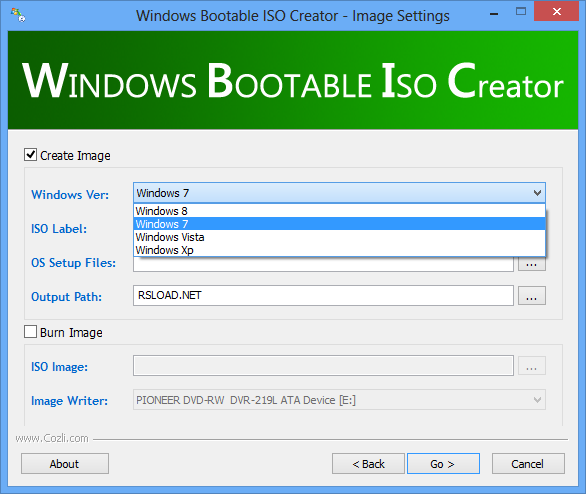Go to previous step with < Back

click(x=368, y=464)
